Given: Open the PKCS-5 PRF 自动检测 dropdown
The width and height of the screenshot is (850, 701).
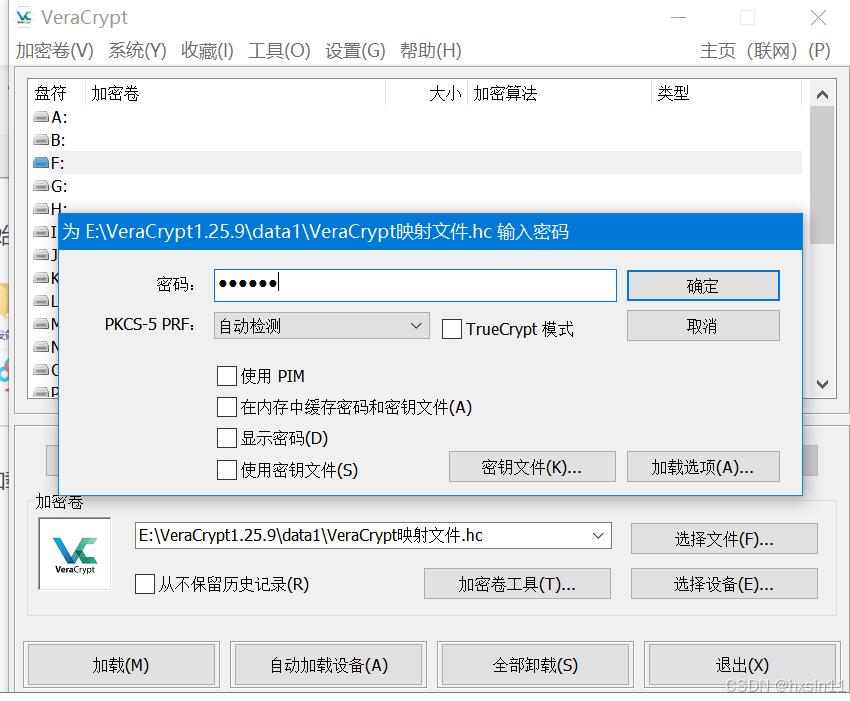Looking at the screenshot, I should (322, 326).
